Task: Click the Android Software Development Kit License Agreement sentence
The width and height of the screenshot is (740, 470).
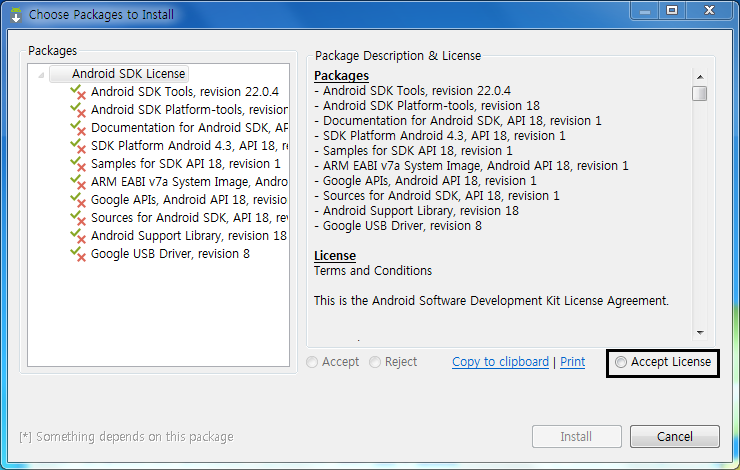Action: pos(491,301)
